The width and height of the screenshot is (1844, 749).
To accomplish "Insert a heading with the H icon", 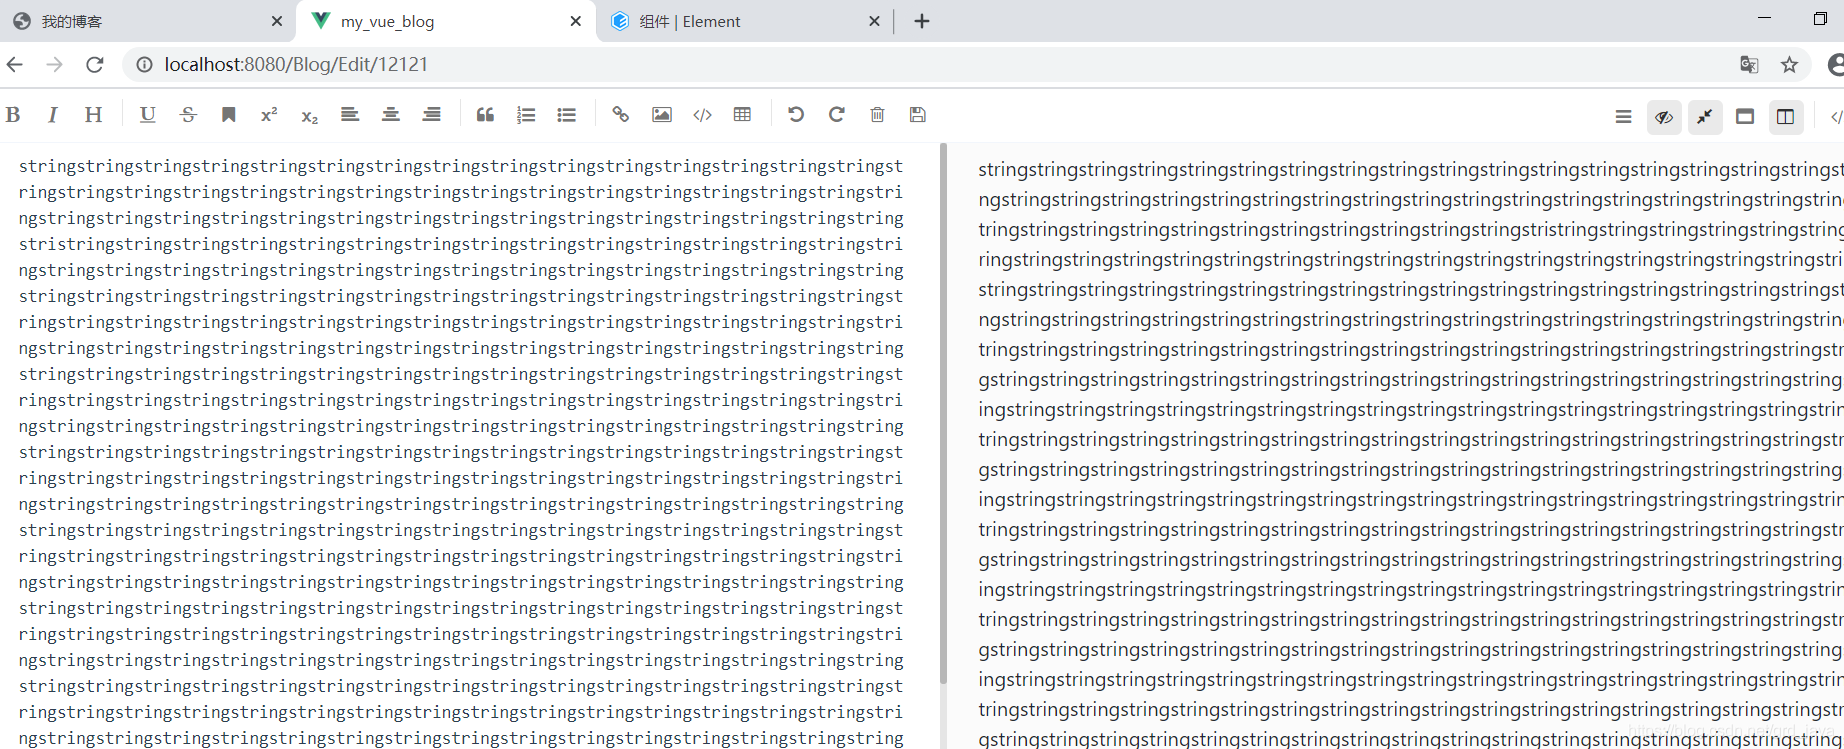I will (x=93, y=115).
